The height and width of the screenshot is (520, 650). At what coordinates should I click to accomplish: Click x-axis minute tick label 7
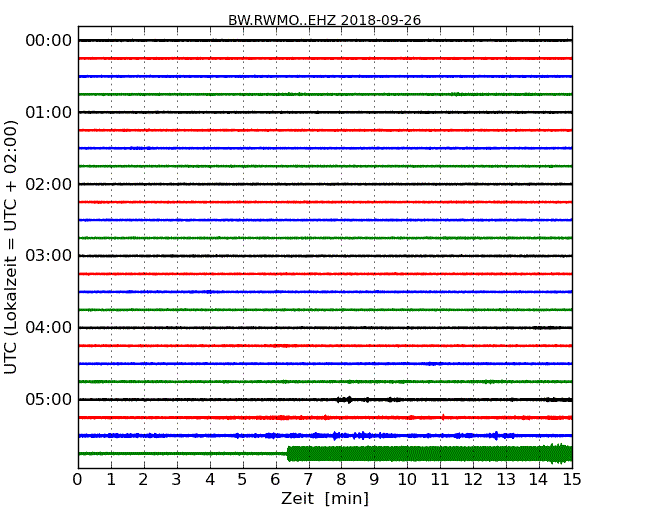pyautogui.click(x=308, y=480)
